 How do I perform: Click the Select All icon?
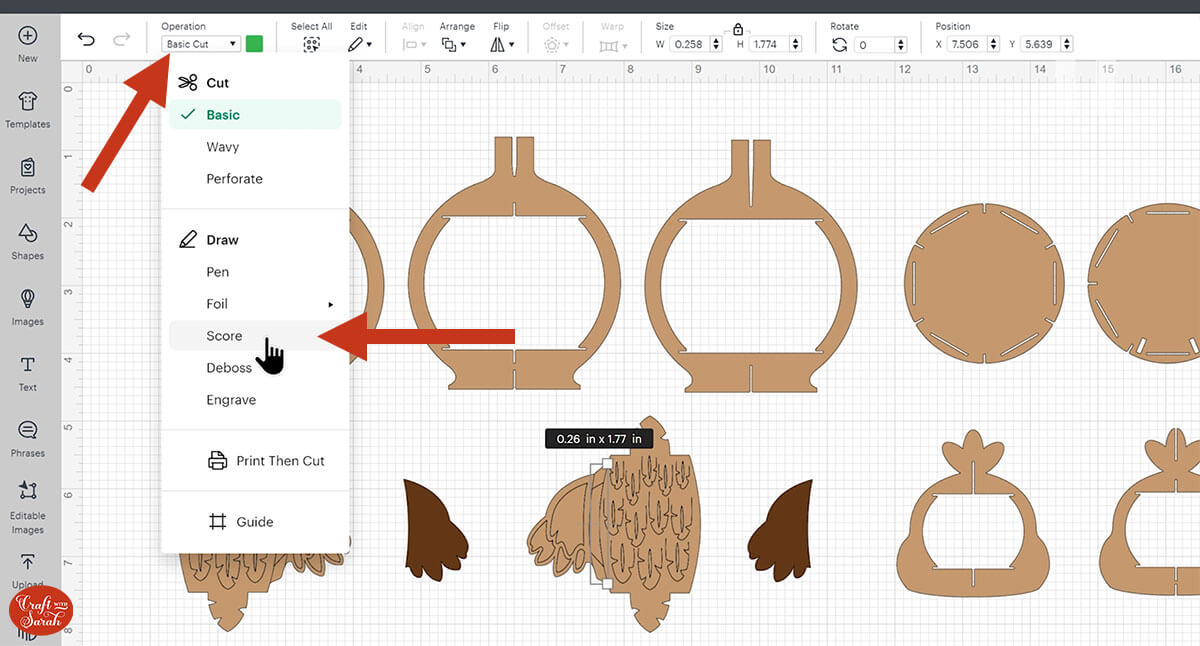click(x=311, y=45)
